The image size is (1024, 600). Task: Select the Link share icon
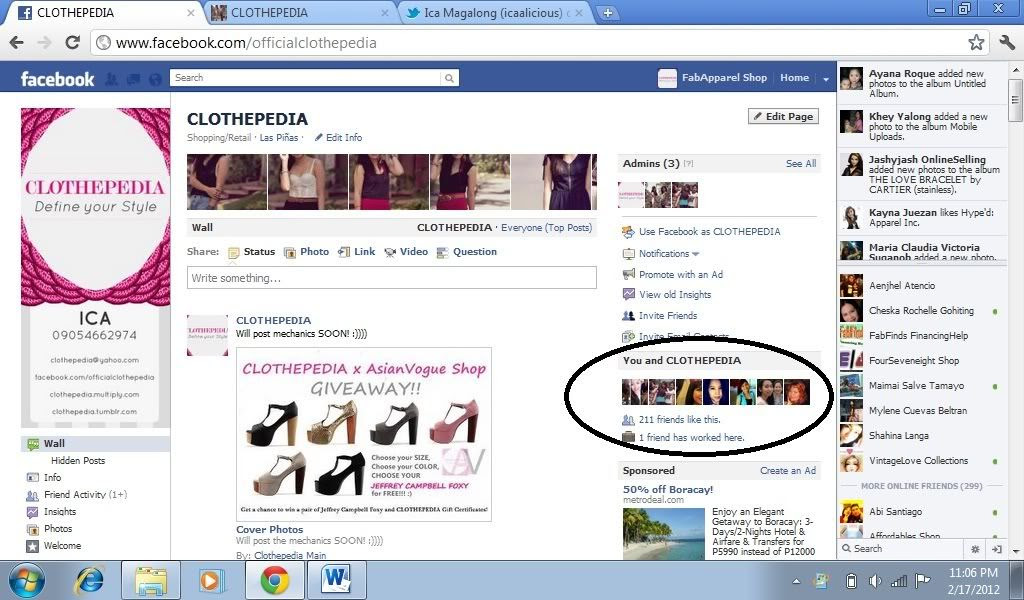pos(344,252)
